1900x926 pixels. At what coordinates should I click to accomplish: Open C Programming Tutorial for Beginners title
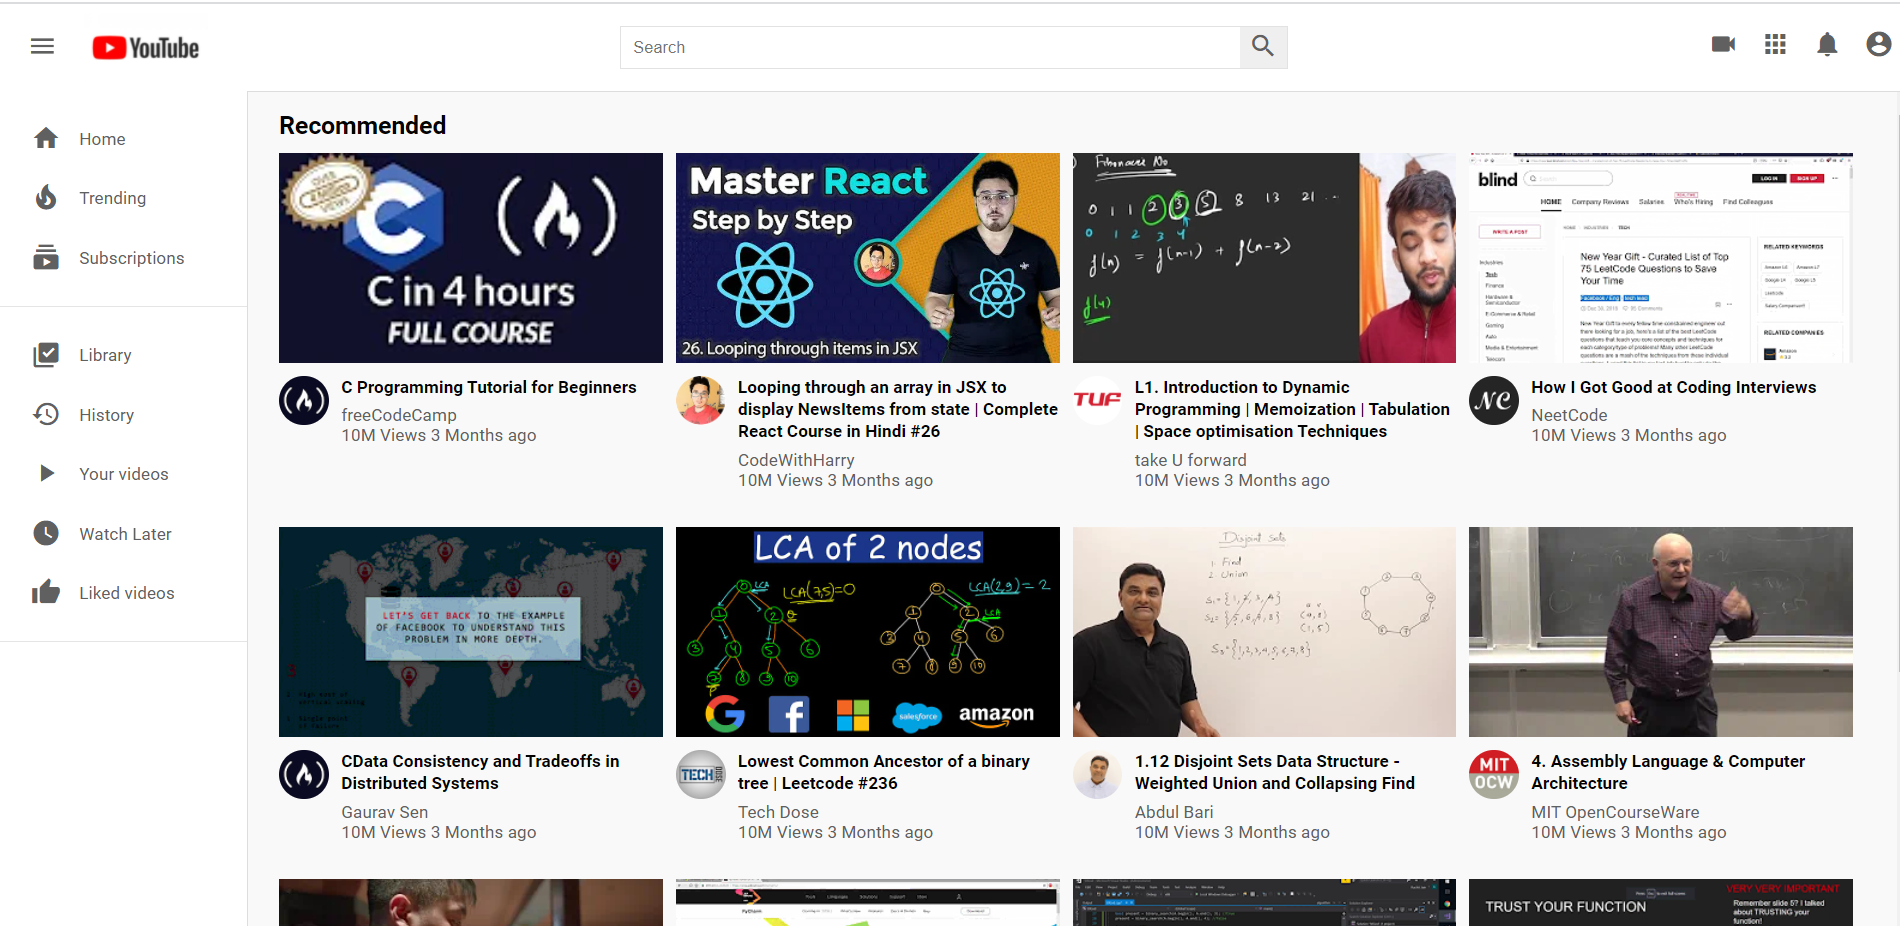tap(489, 387)
